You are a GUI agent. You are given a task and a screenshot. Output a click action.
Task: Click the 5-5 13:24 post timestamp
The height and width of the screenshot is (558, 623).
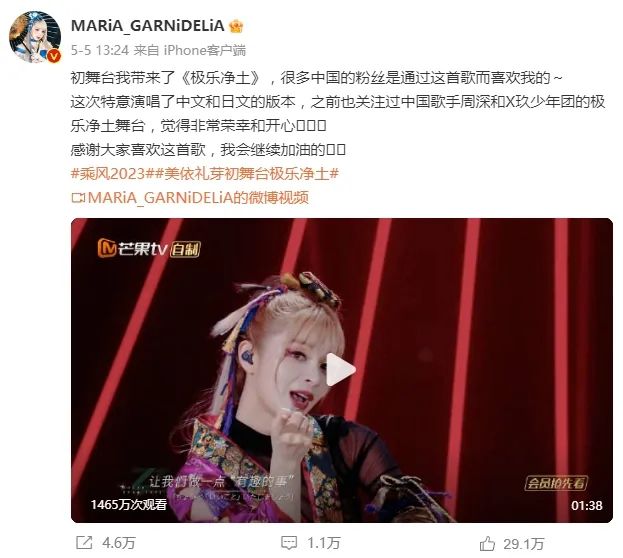[x=100, y=50]
